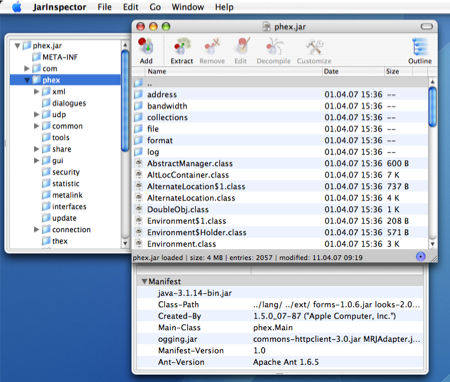
Task: Click the round blue status bar icon
Action: click(x=421, y=256)
